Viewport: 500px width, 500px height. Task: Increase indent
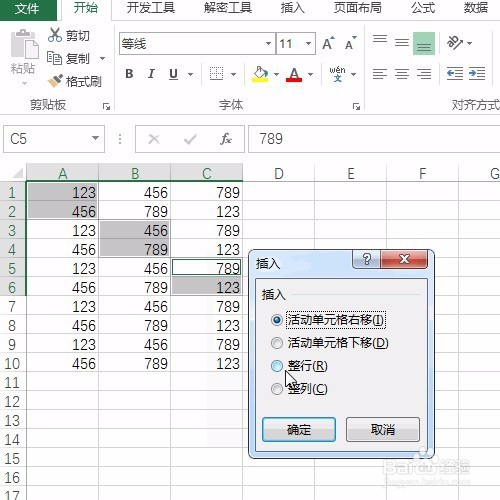coord(477,74)
